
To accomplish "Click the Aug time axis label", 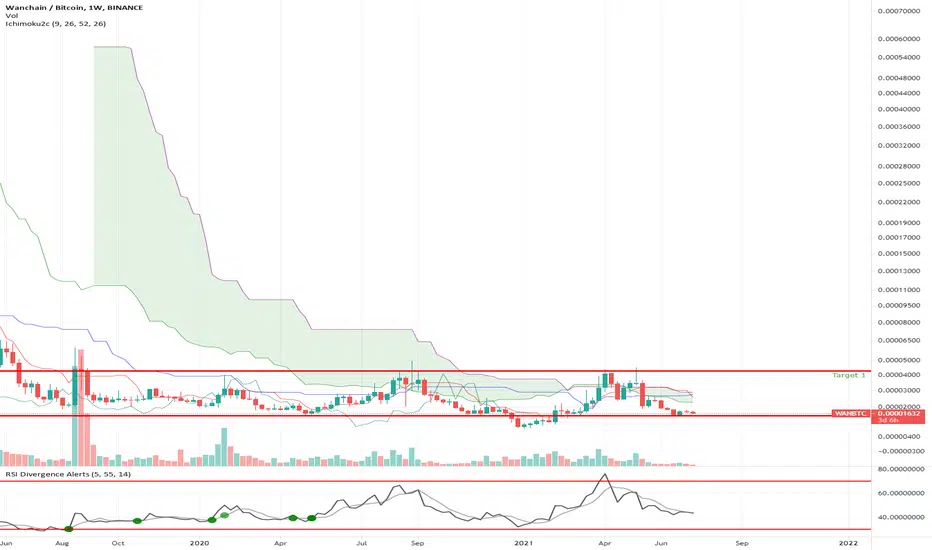I will (x=62, y=543).
